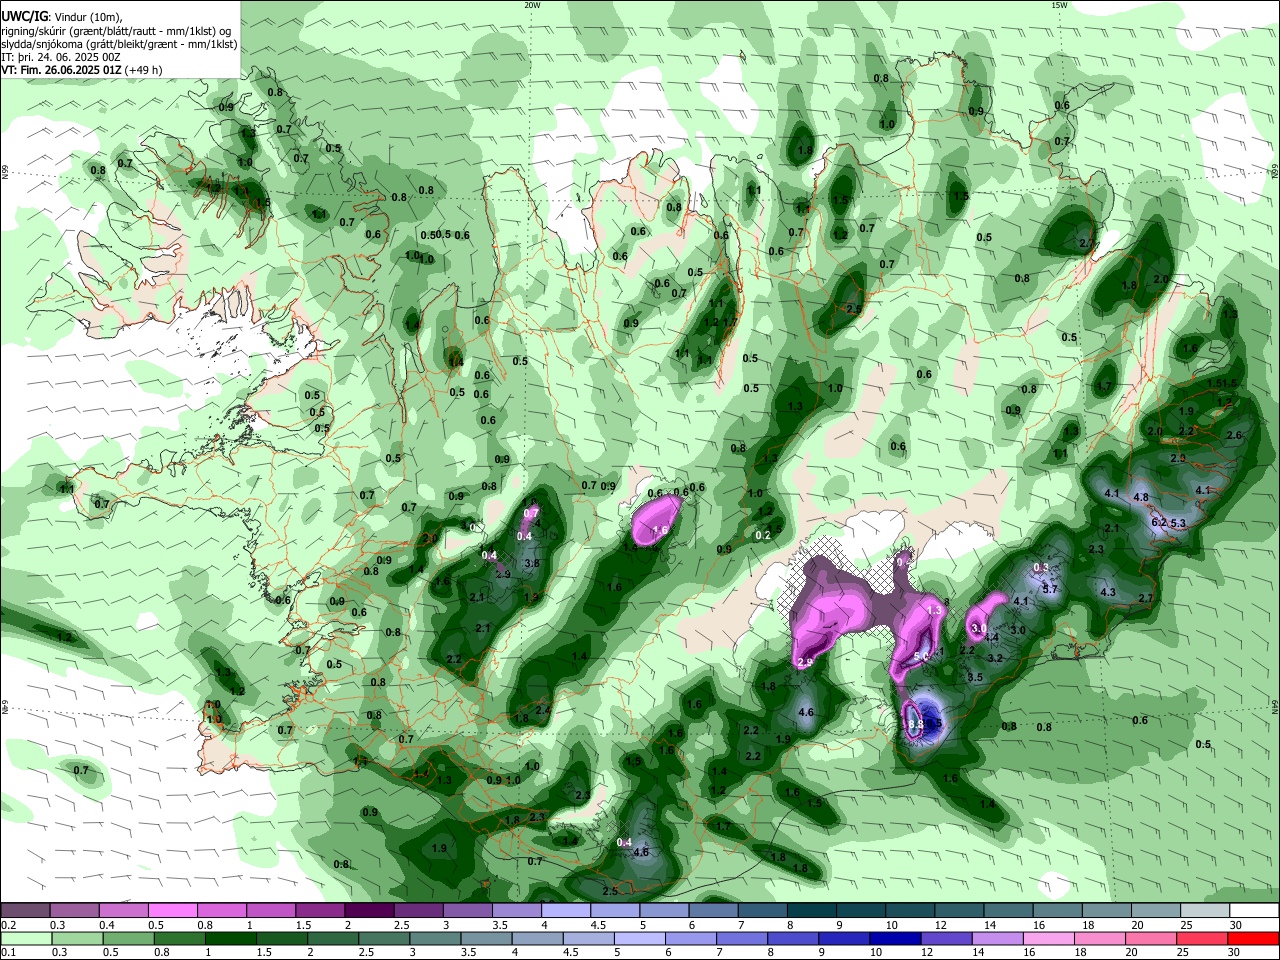
Task: Click the '5.7' precipitation value on the map
Action: [x=1050, y=589]
